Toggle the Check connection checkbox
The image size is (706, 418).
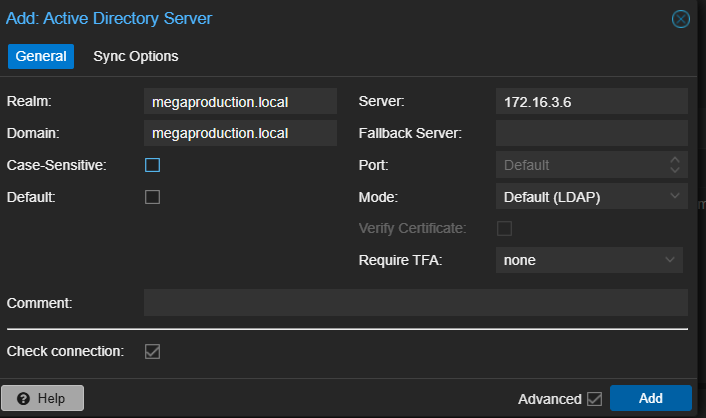click(x=153, y=351)
